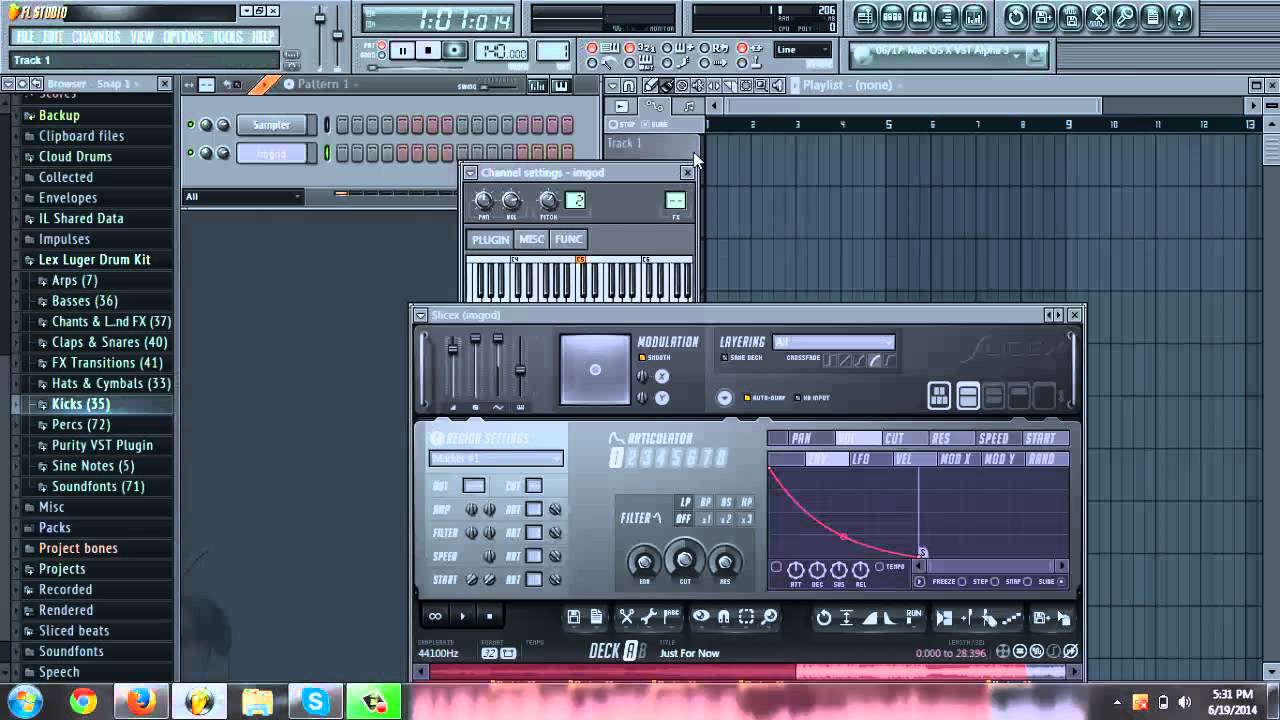Open the step sequencer shortcut icon
This screenshot has width=1280, height=720.
click(x=892, y=17)
